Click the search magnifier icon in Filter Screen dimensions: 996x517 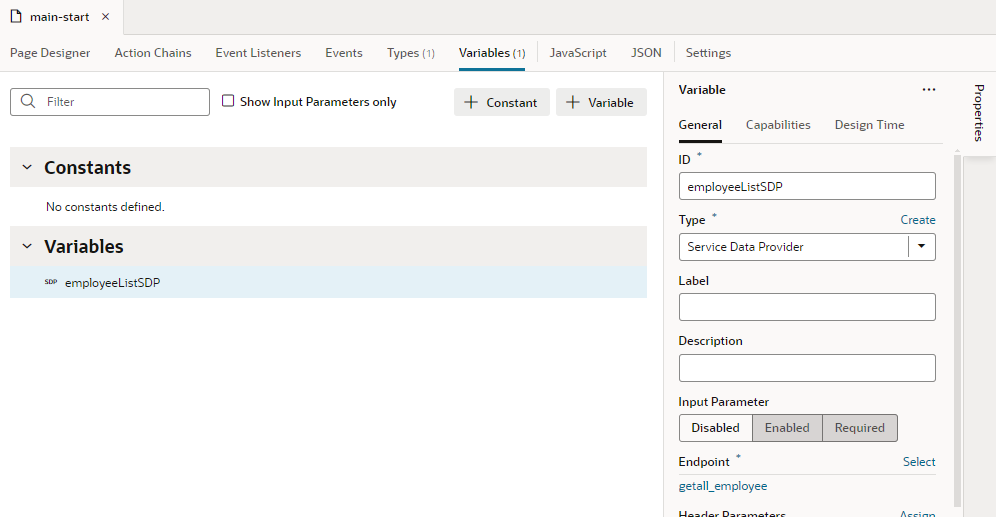(28, 102)
